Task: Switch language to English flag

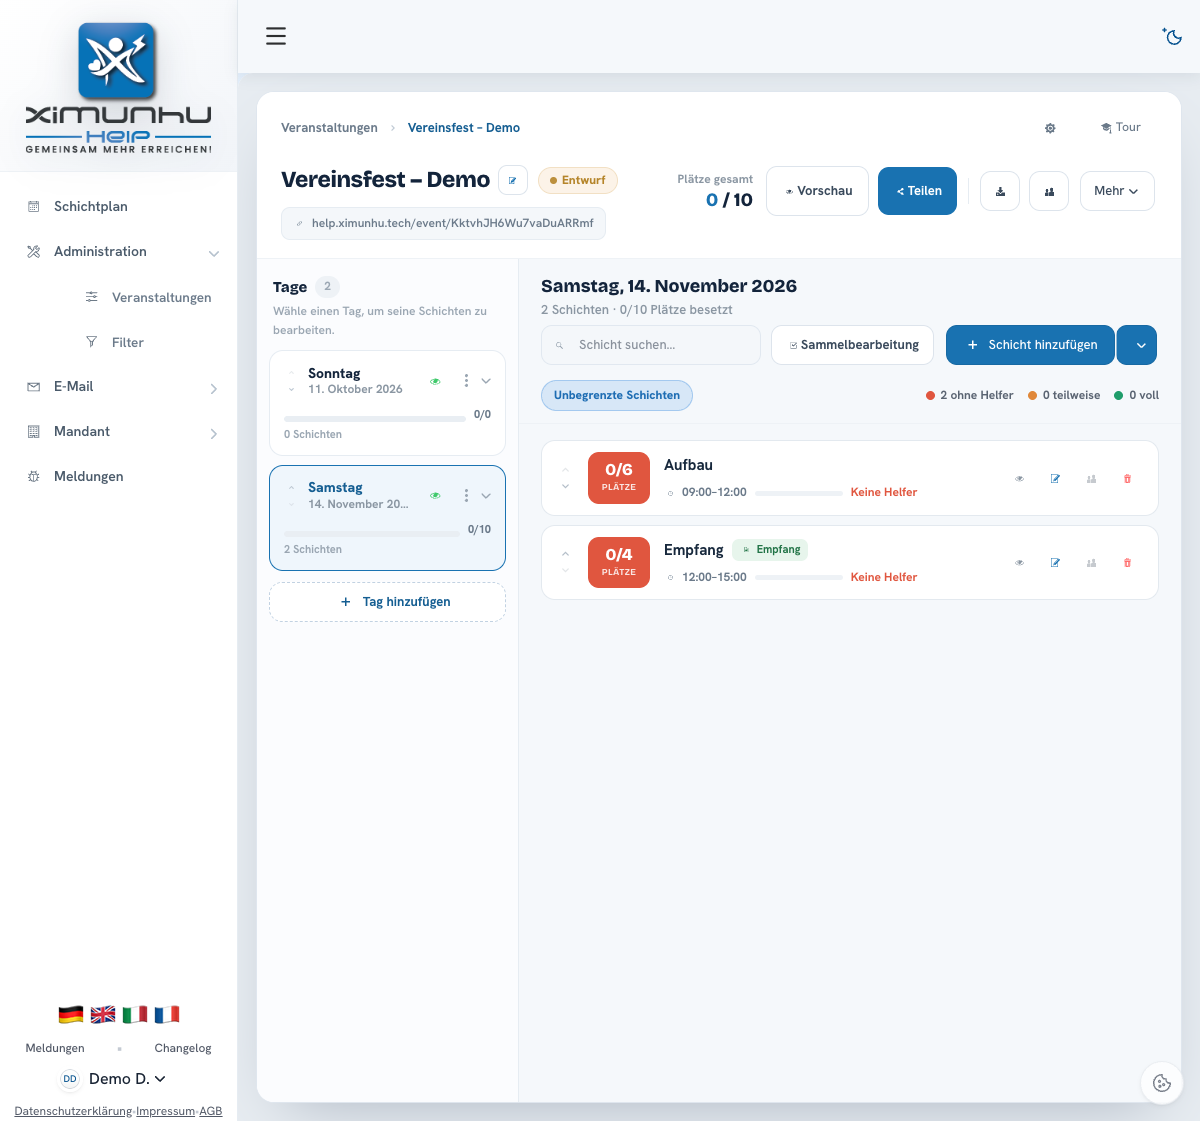Action: (x=103, y=1014)
